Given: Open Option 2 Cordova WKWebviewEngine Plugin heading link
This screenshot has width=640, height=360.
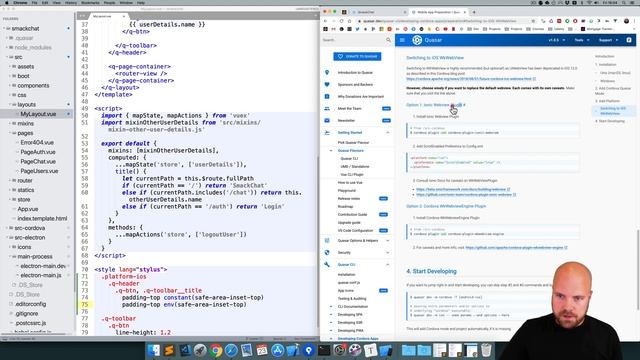Looking at the screenshot, I should [446, 206].
